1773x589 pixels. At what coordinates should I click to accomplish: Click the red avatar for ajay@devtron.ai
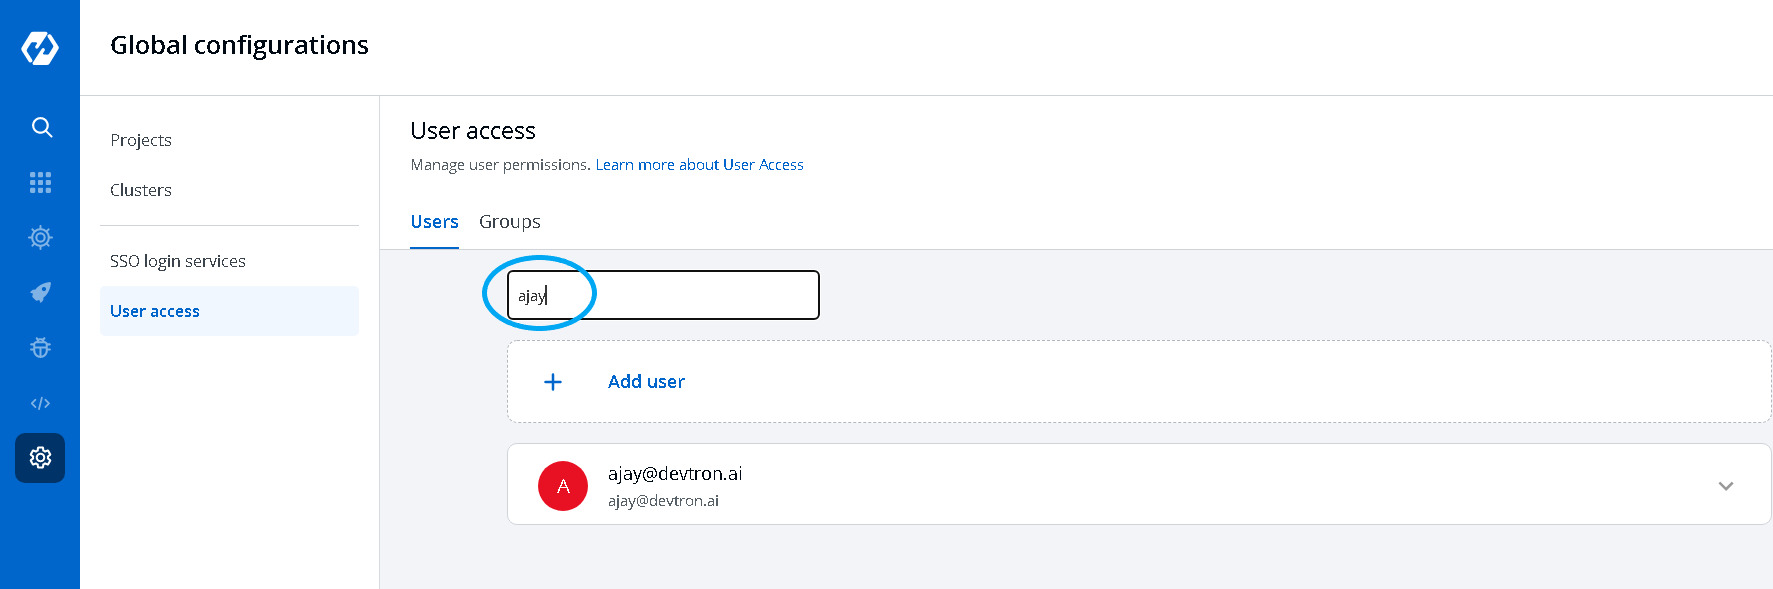click(x=563, y=486)
